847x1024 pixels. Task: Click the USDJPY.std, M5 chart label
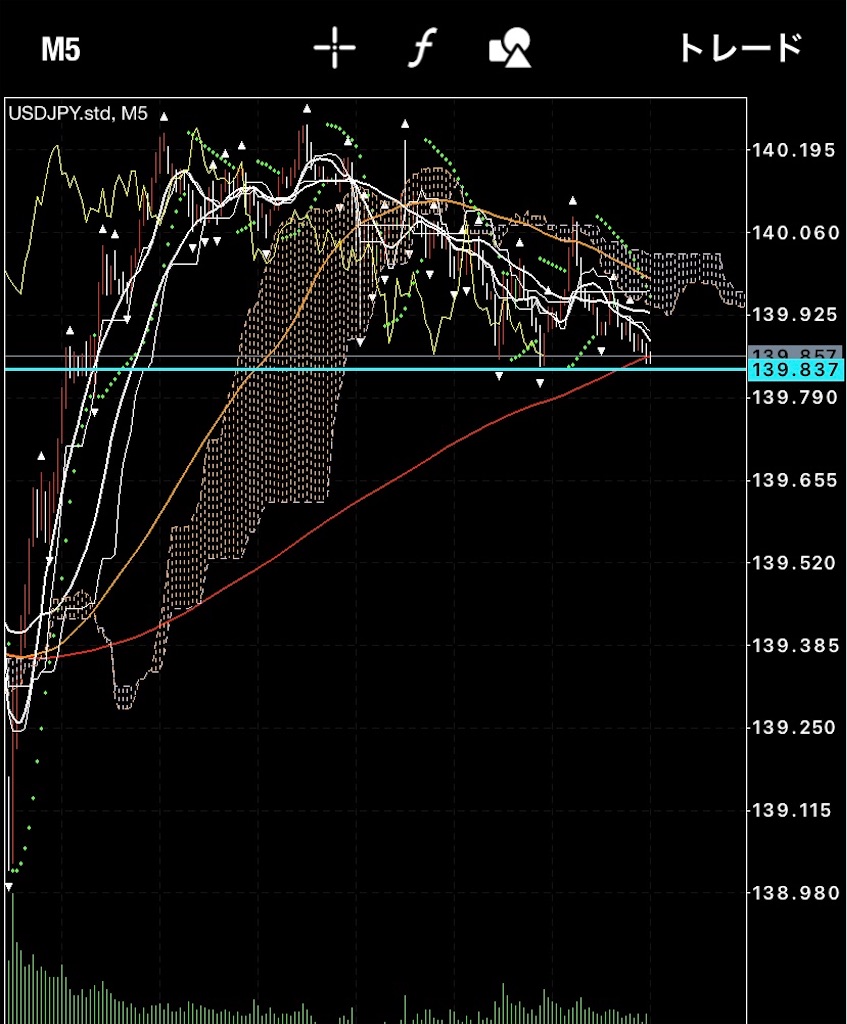tap(78, 114)
